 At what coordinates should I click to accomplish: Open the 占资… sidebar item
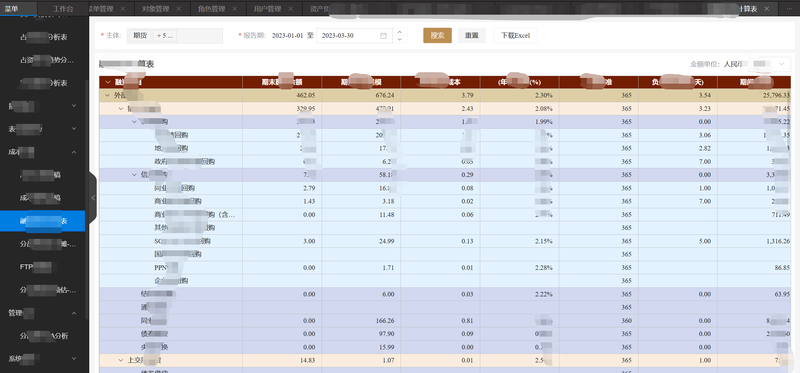[x=42, y=60]
